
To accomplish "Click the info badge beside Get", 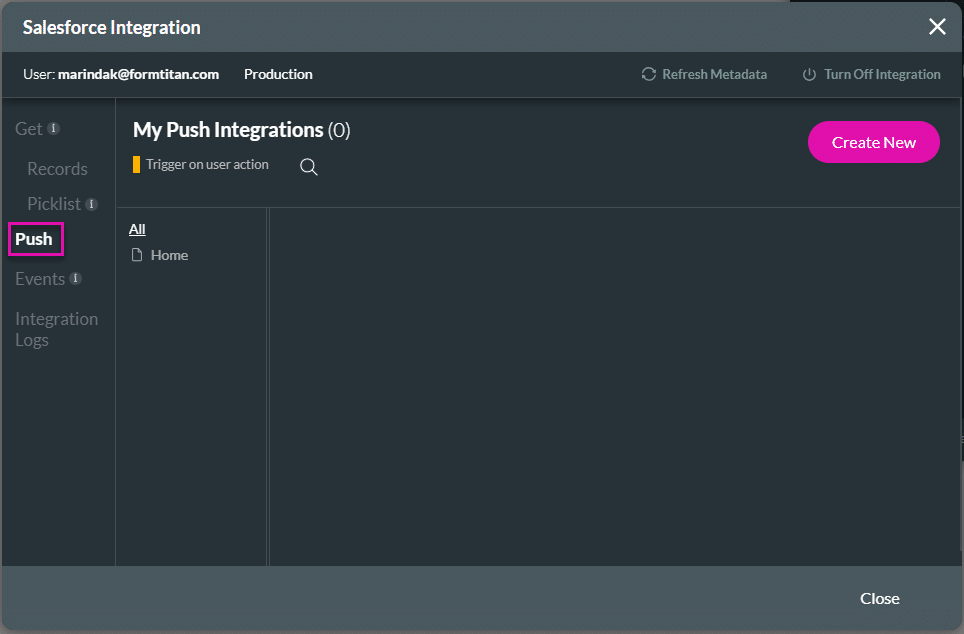I will 53,128.
